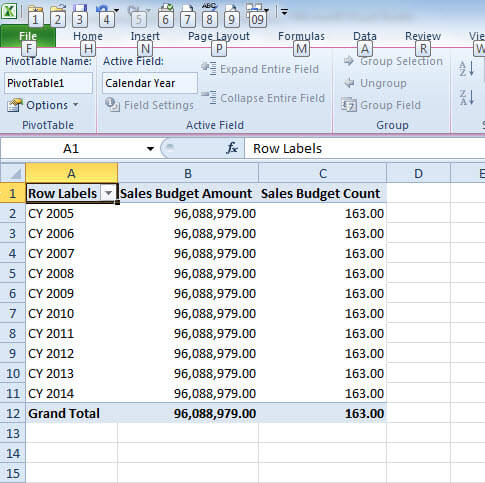Click Collapse Entire Field button
Image resolution: width=485 pixels, height=483 pixels.
point(263,98)
